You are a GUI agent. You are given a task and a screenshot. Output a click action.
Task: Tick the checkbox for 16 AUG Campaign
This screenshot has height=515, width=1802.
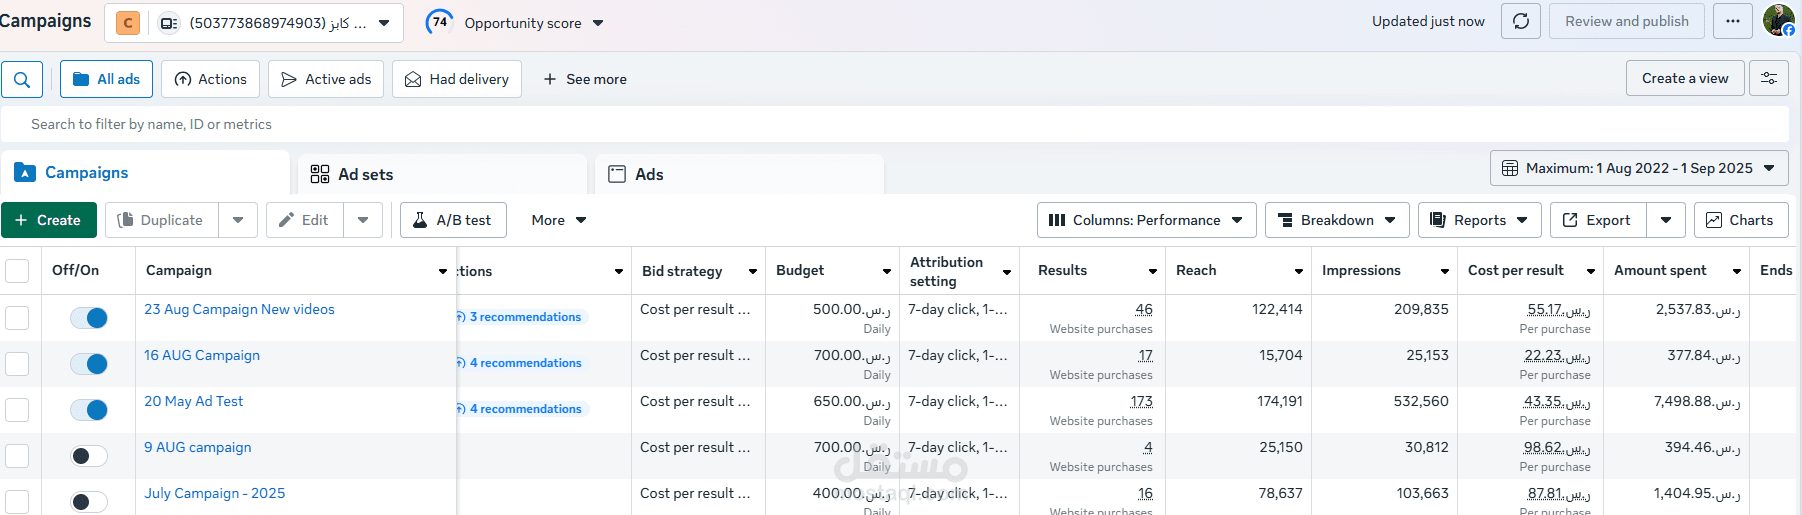17,364
